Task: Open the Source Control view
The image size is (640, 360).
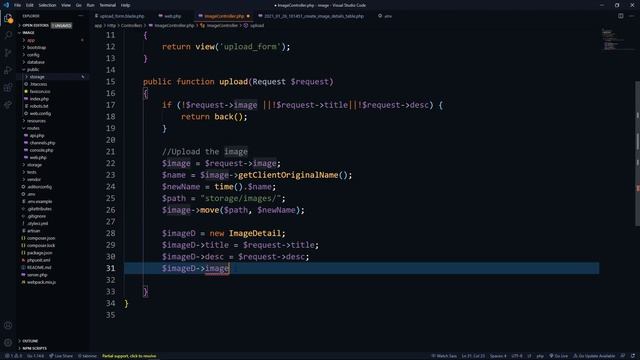Action: 8,53
